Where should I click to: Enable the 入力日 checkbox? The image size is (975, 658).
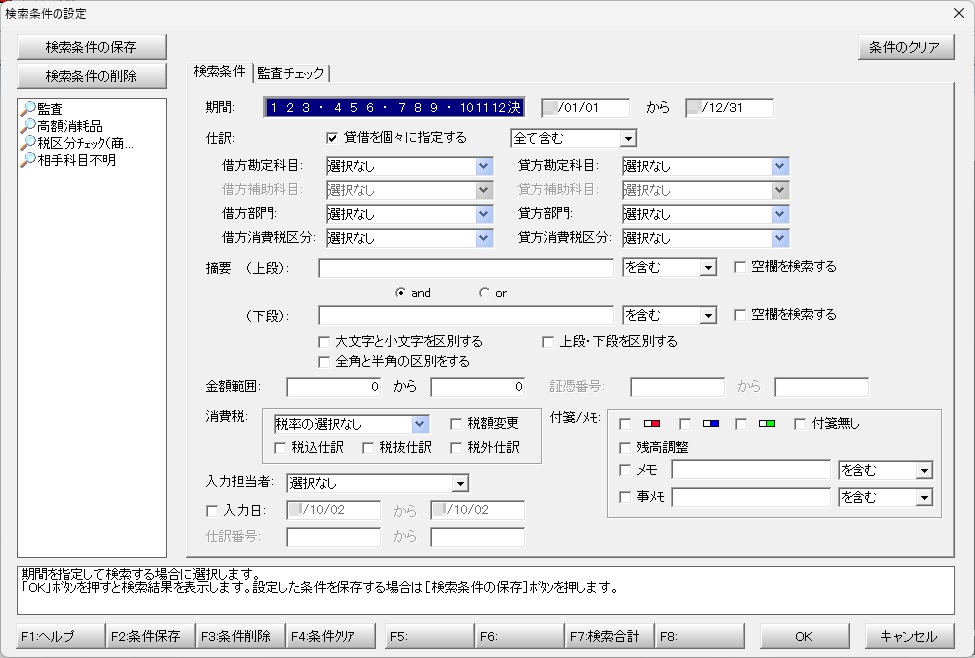[212, 511]
